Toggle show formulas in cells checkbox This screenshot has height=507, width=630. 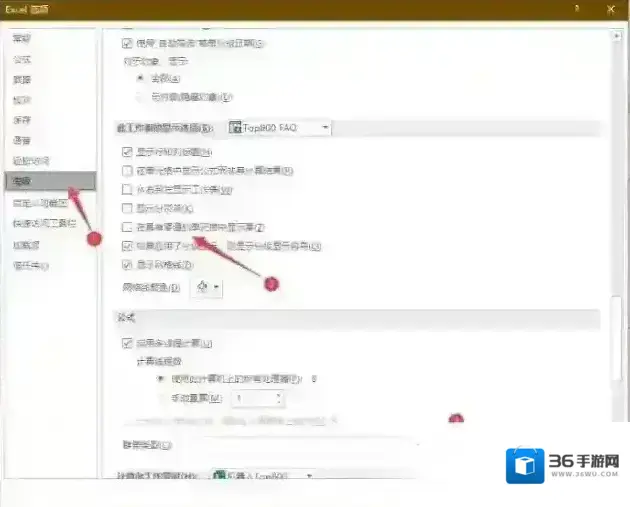coord(127,171)
